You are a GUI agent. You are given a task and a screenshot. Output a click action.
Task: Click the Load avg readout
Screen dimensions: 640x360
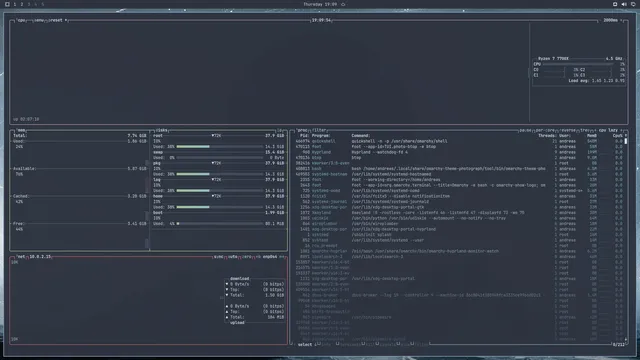(x=596, y=81)
